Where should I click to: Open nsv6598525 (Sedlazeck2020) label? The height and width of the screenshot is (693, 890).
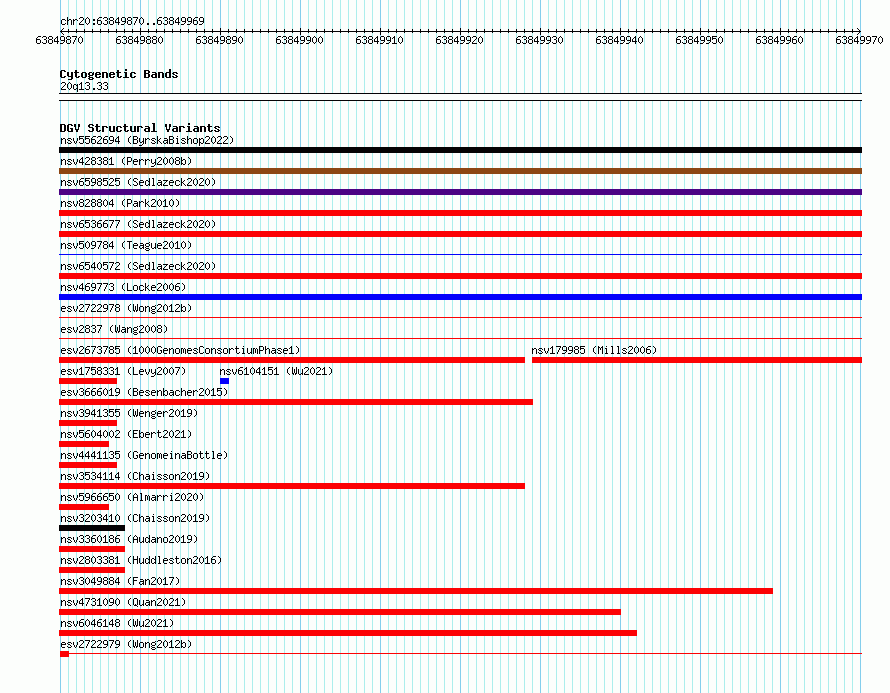pyautogui.click(x=138, y=182)
